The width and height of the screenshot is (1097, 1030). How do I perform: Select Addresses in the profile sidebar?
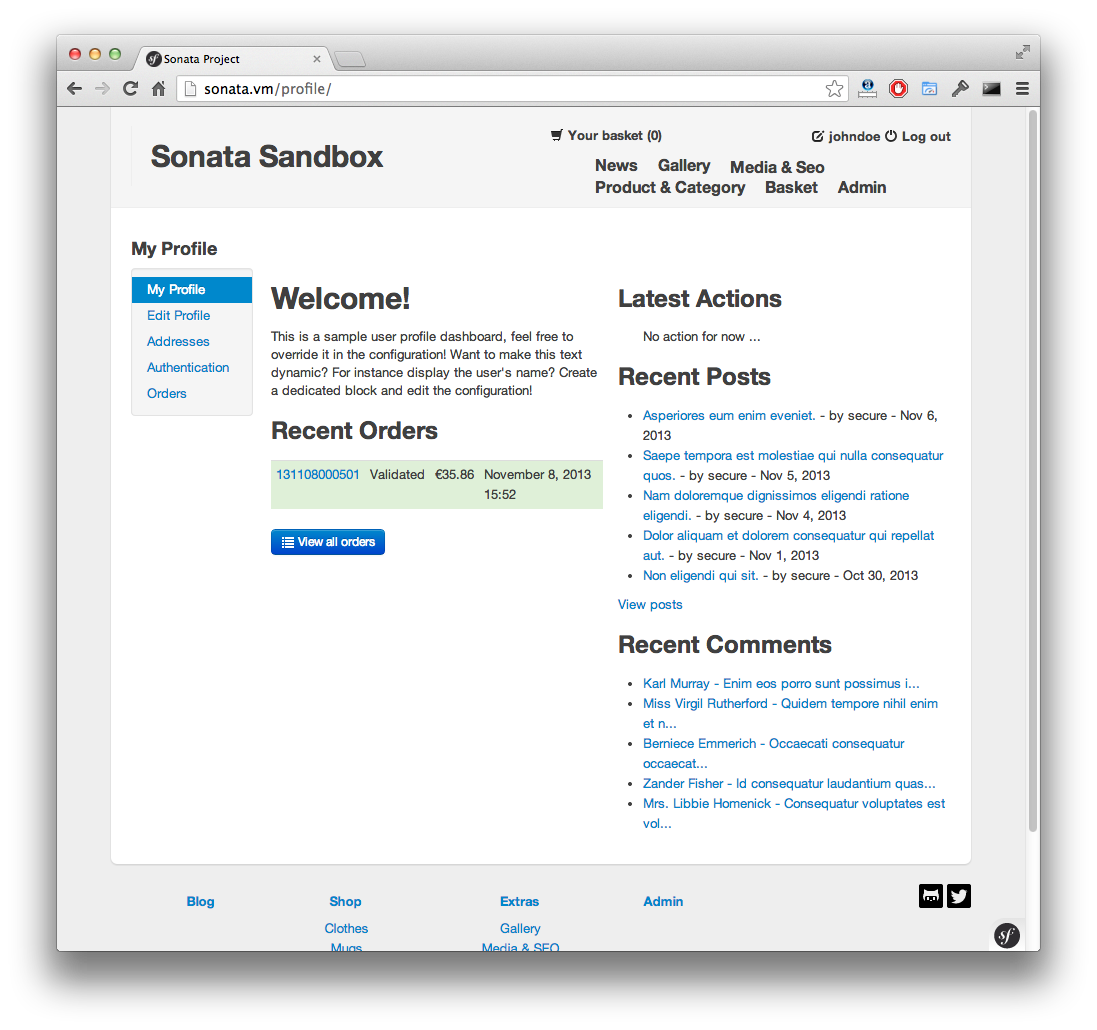tap(178, 342)
